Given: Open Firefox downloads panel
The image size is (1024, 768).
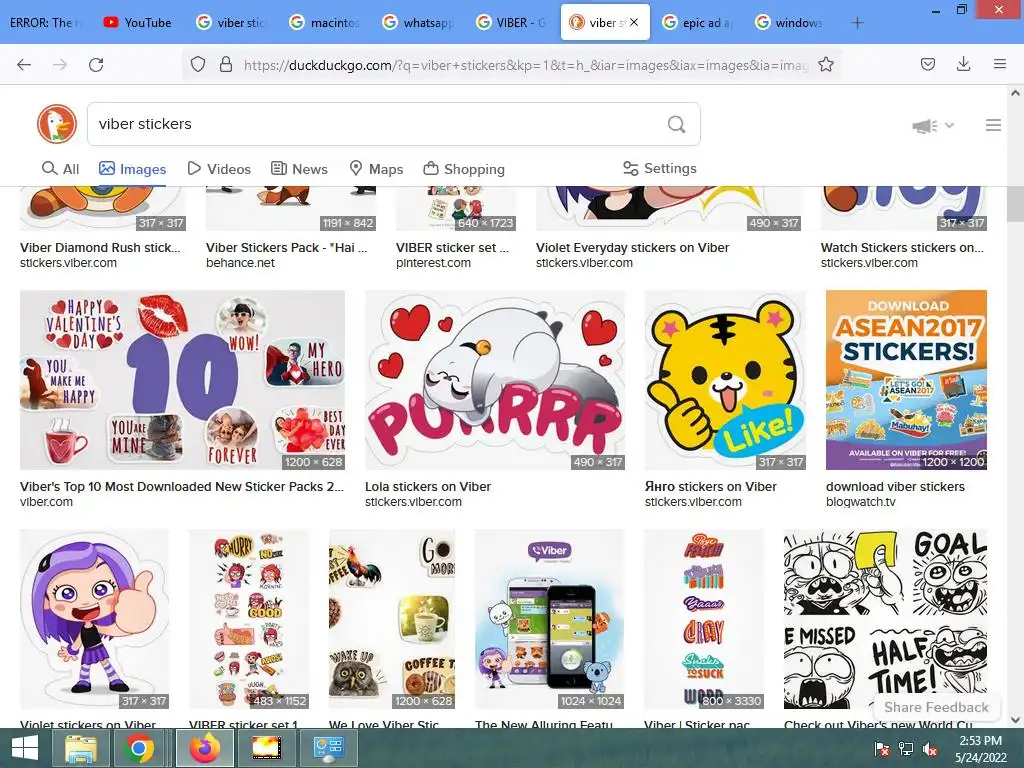Looking at the screenshot, I should coord(963,64).
